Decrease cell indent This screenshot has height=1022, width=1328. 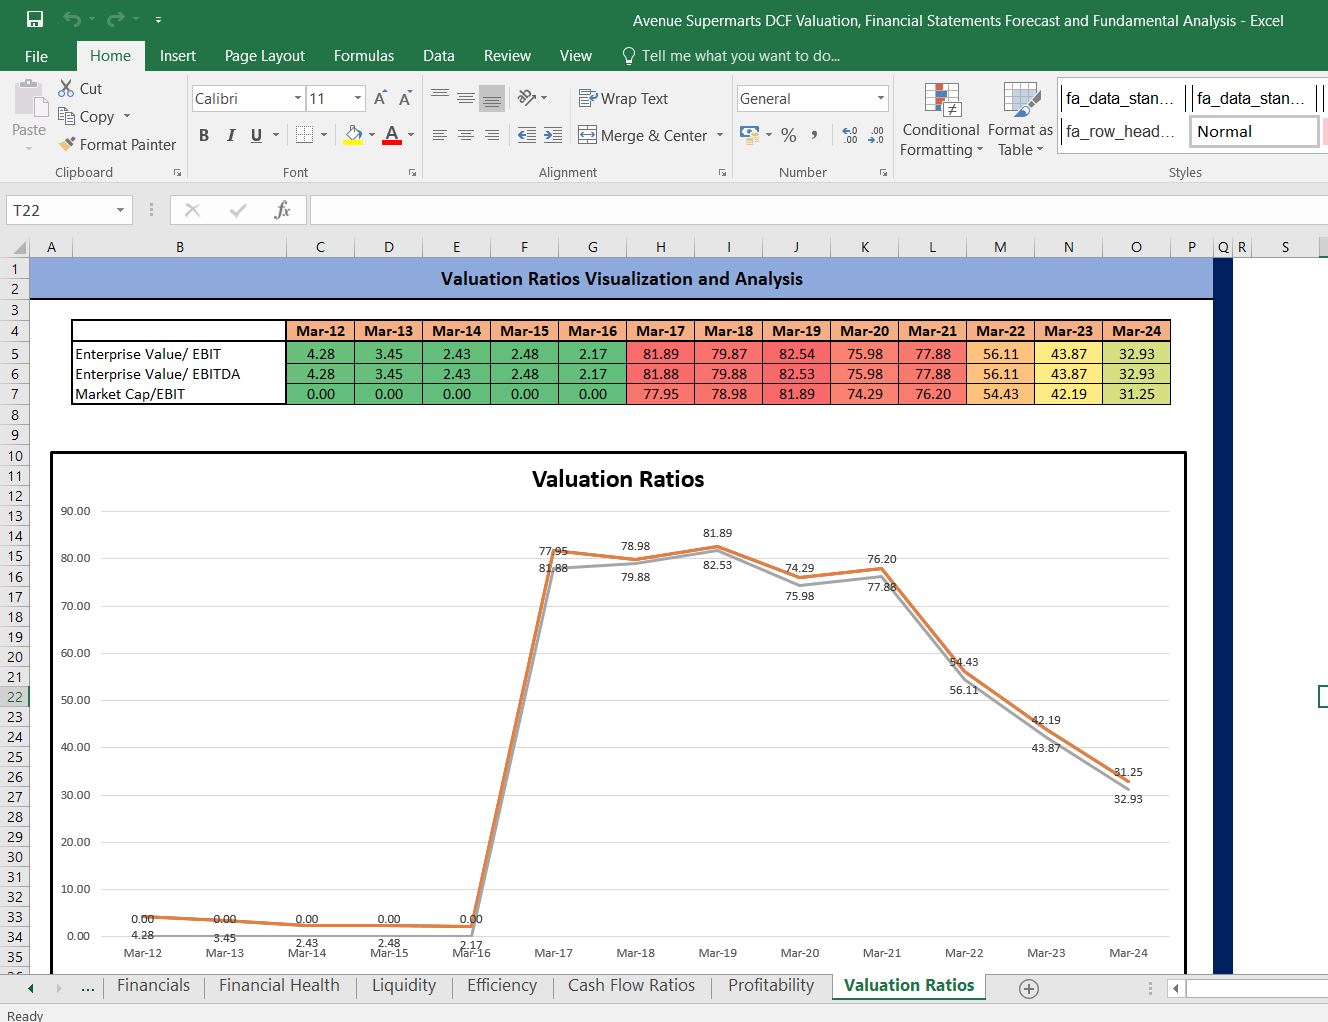[527, 135]
